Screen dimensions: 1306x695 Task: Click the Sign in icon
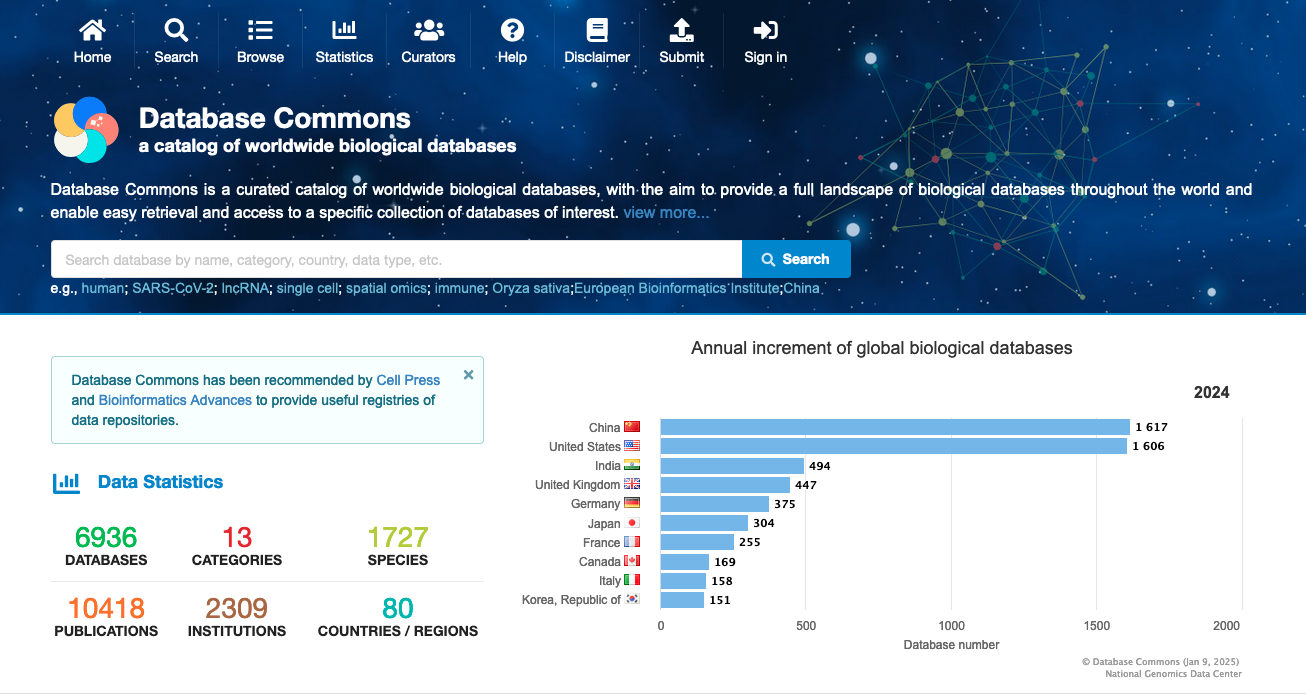(765, 31)
